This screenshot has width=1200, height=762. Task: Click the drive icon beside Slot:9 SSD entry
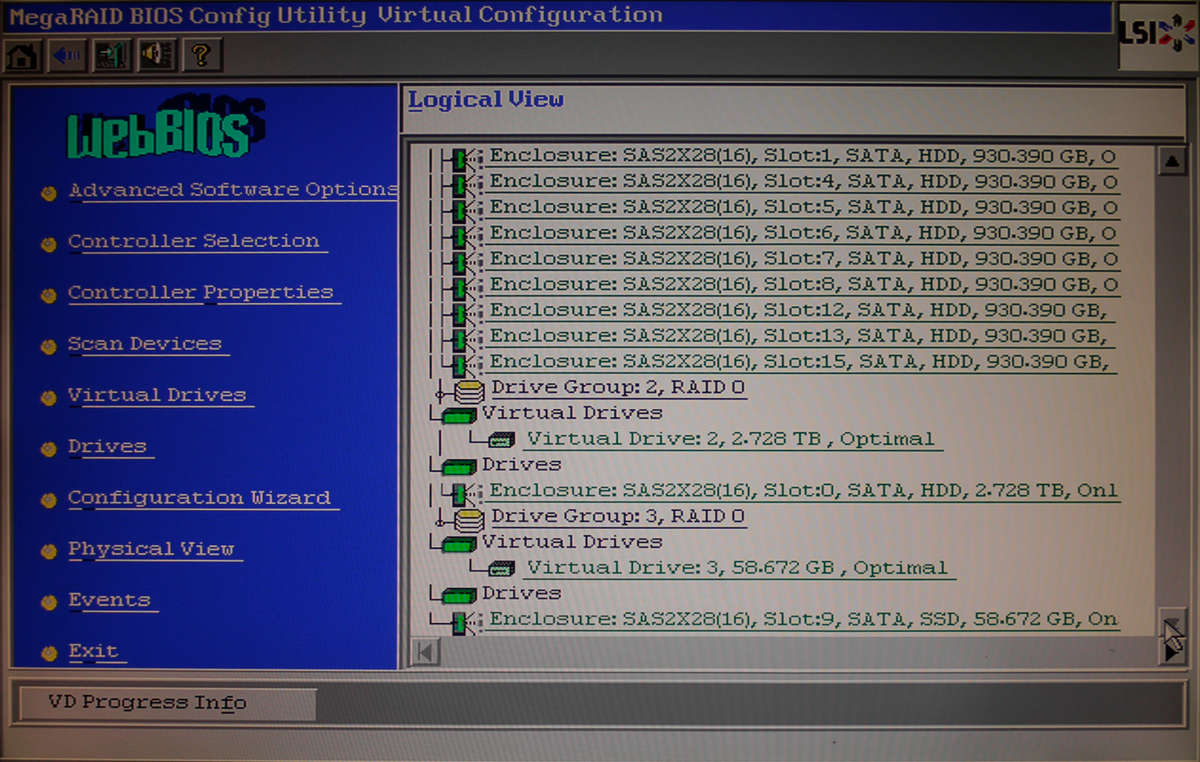coord(463,618)
